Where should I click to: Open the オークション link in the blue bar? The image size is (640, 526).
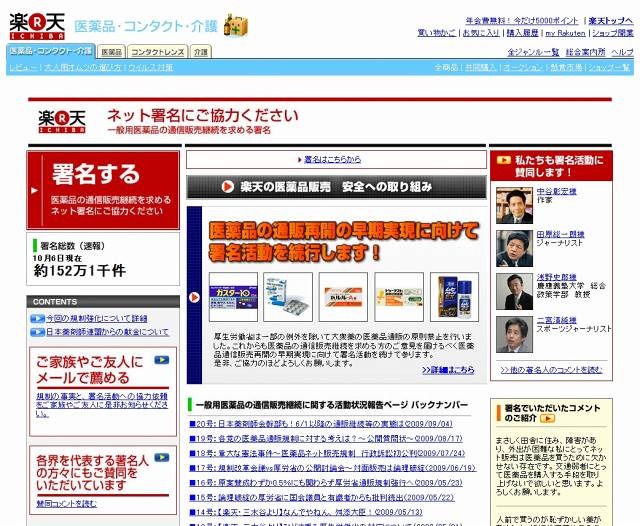pos(522,67)
